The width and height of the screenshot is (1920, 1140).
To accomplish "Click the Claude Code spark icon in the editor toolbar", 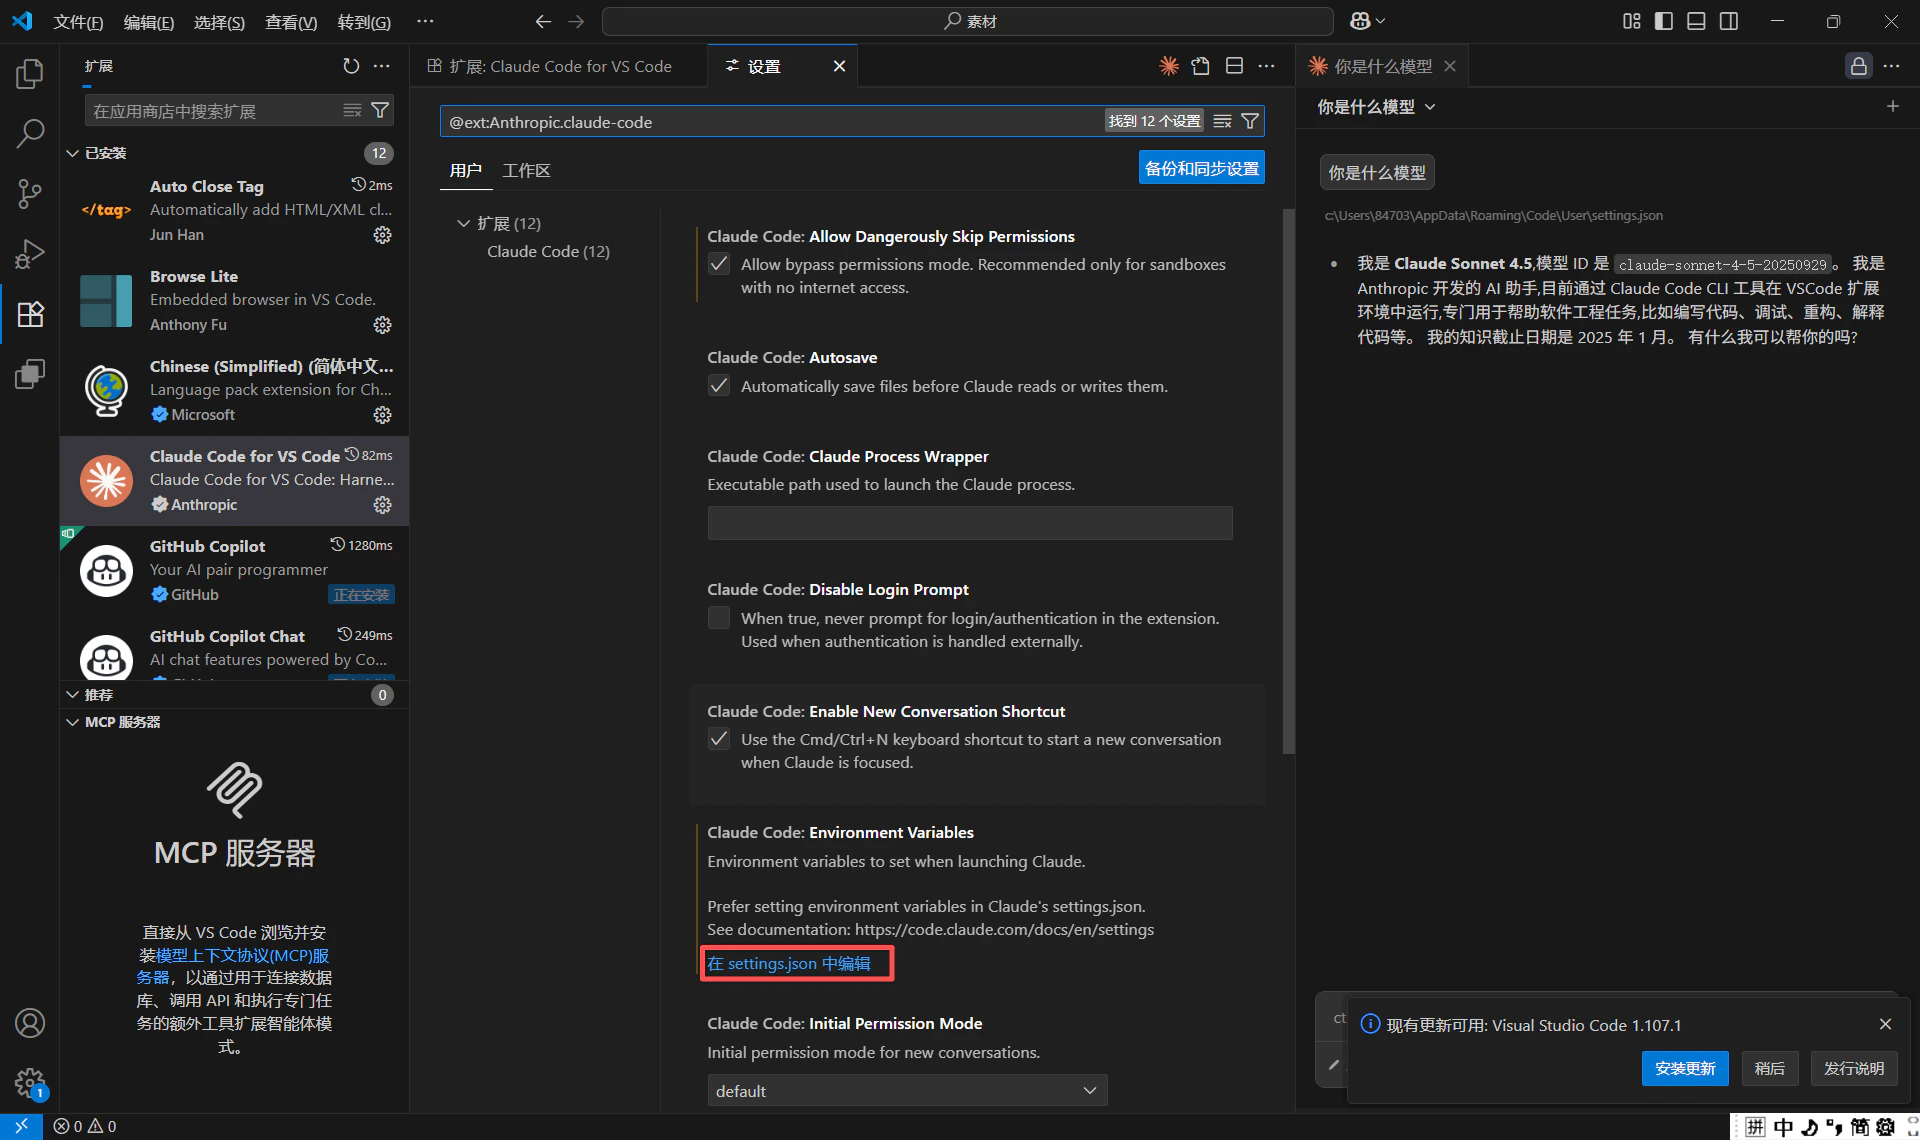I will point(1168,65).
